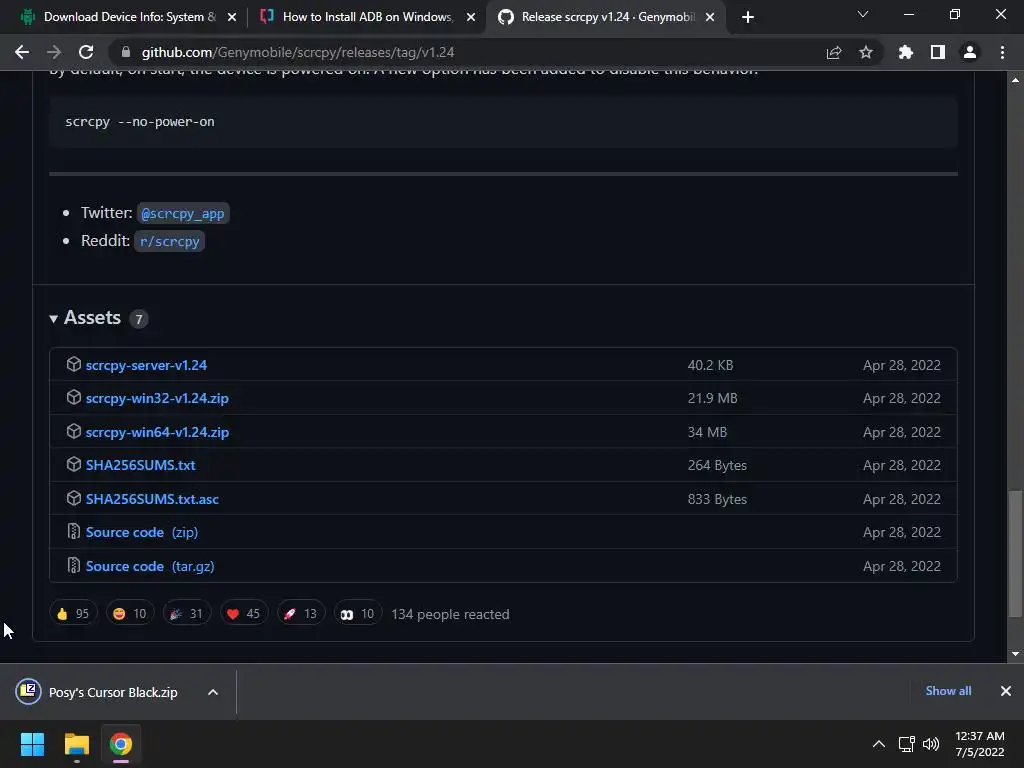1024x768 pixels.
Task: Click package icon beside SHA256SUMS.txt.asc
Action: pos(74,498)
